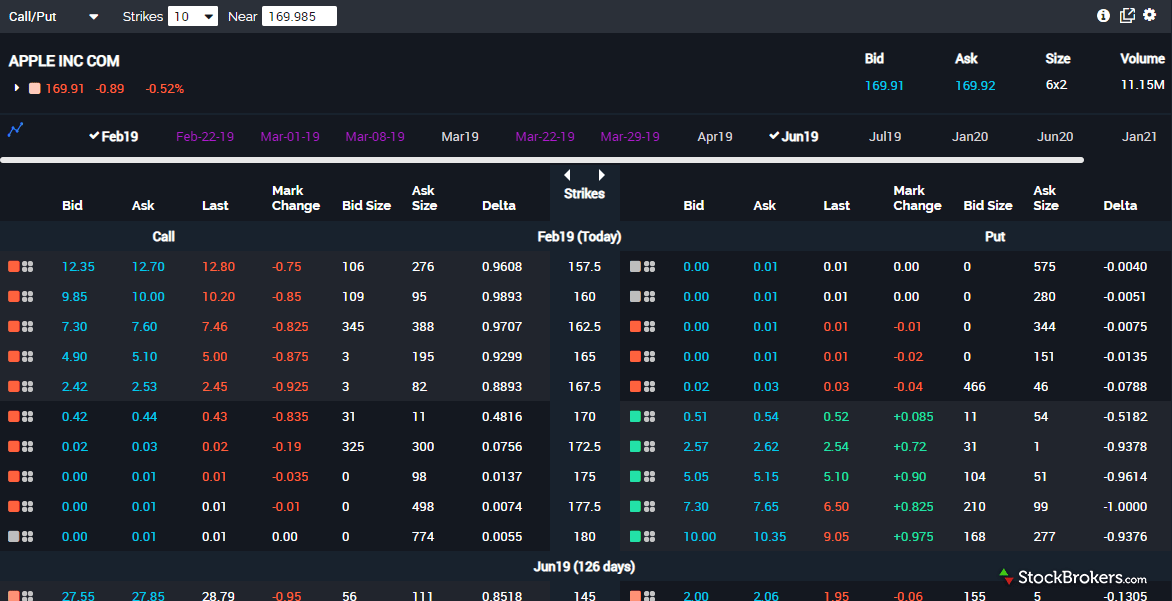This screenshot has height=601, width=1172.
Task: Click the expiration horizontal scrollbar
Action: click(542, 160)
